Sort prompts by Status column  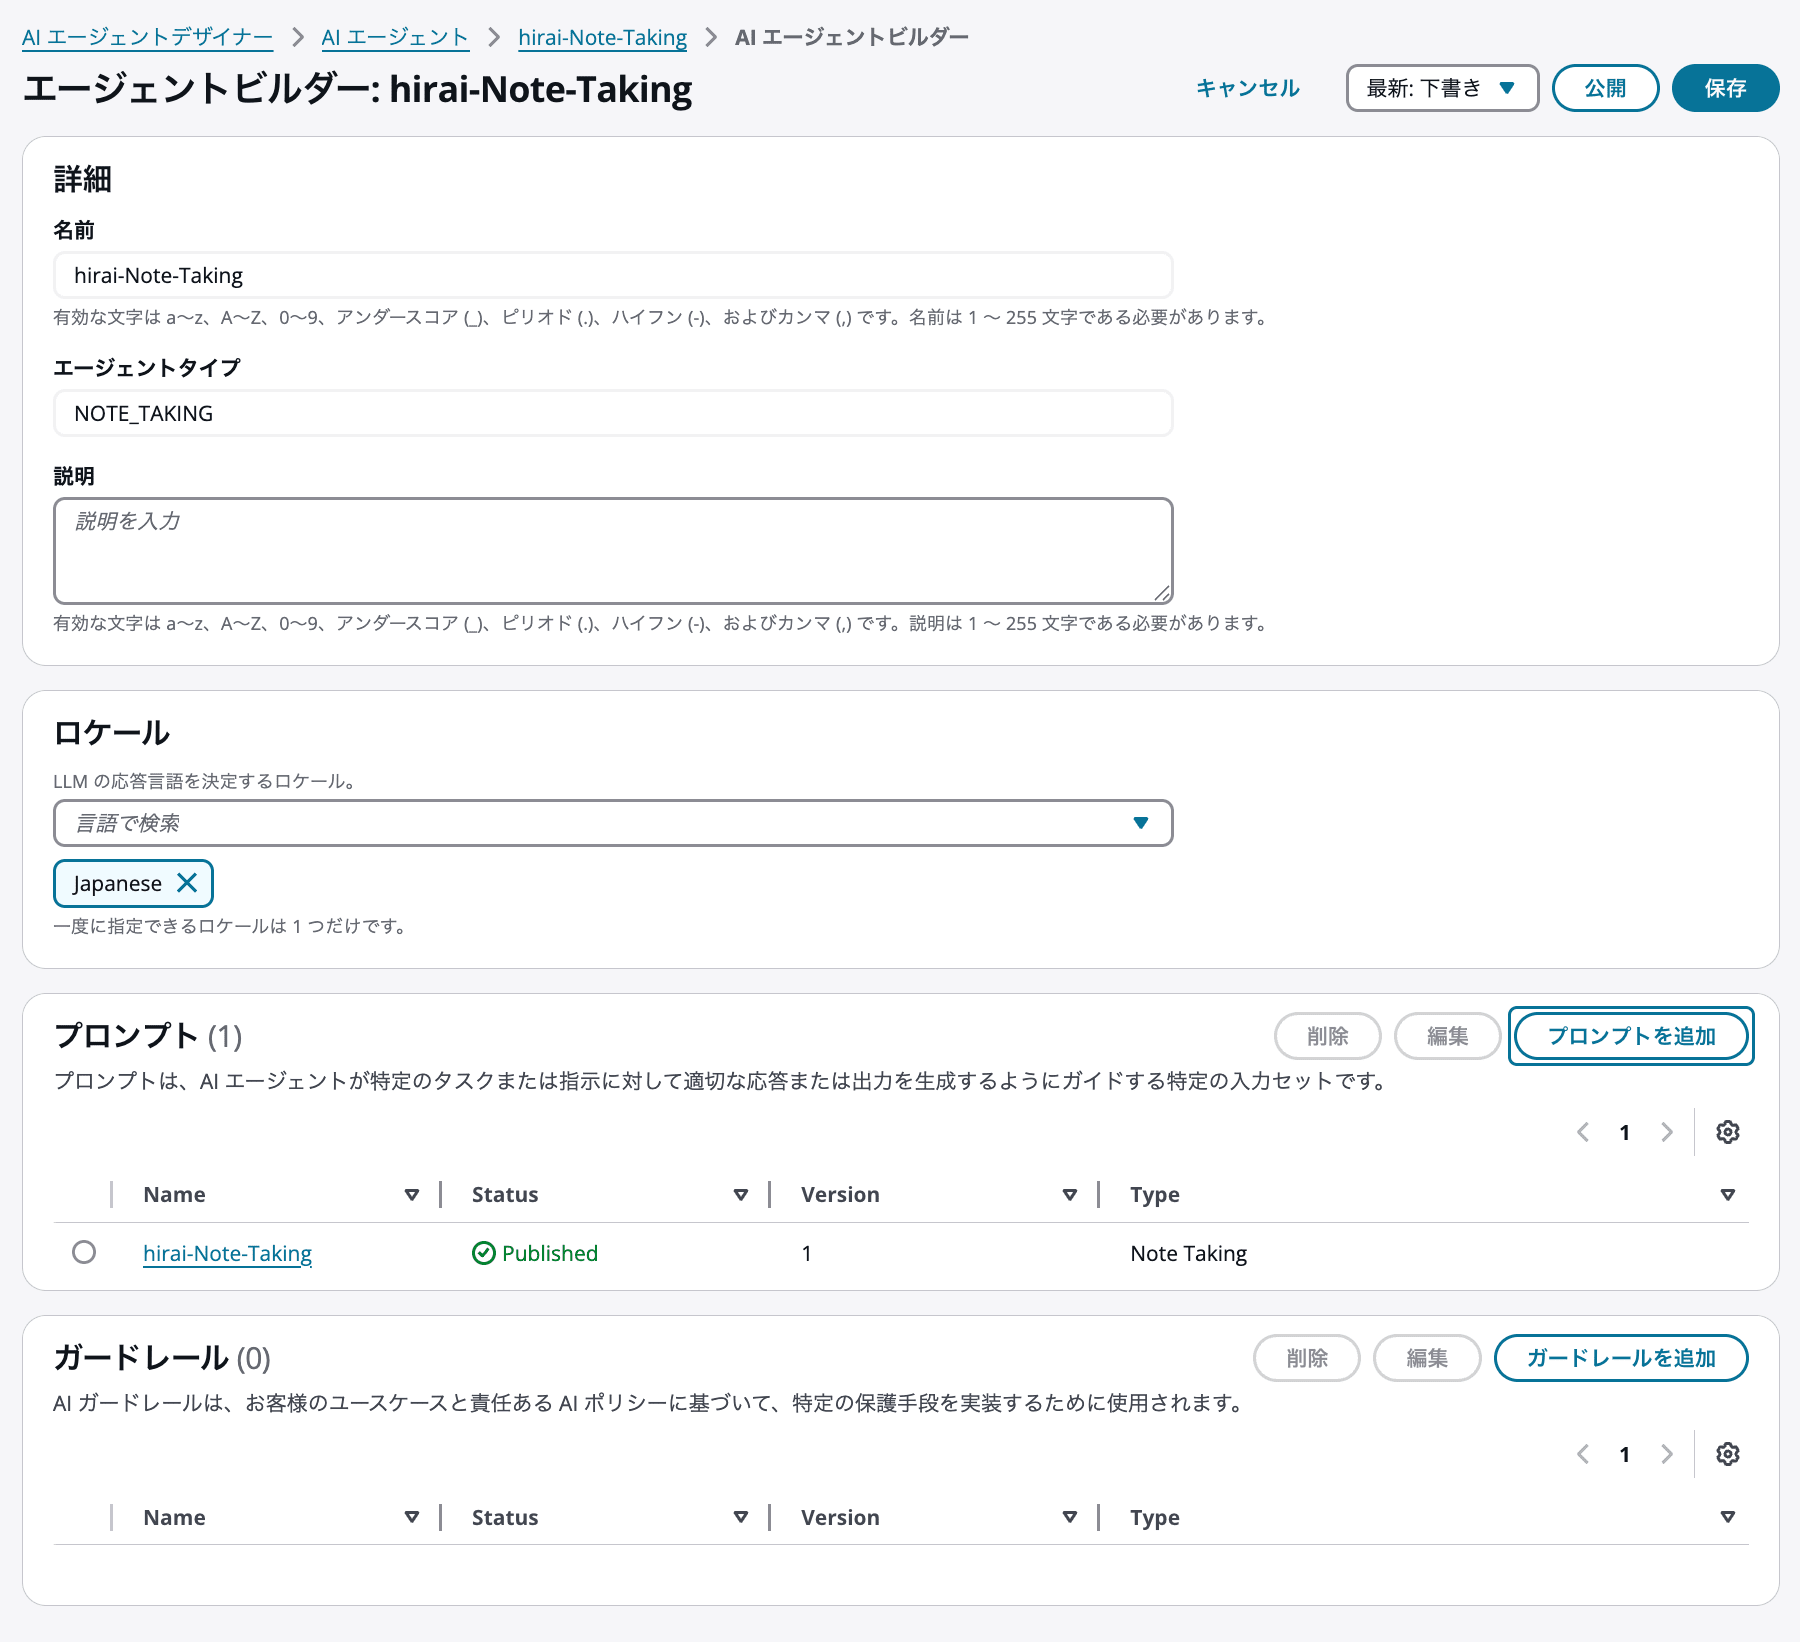click(741, 1194)
